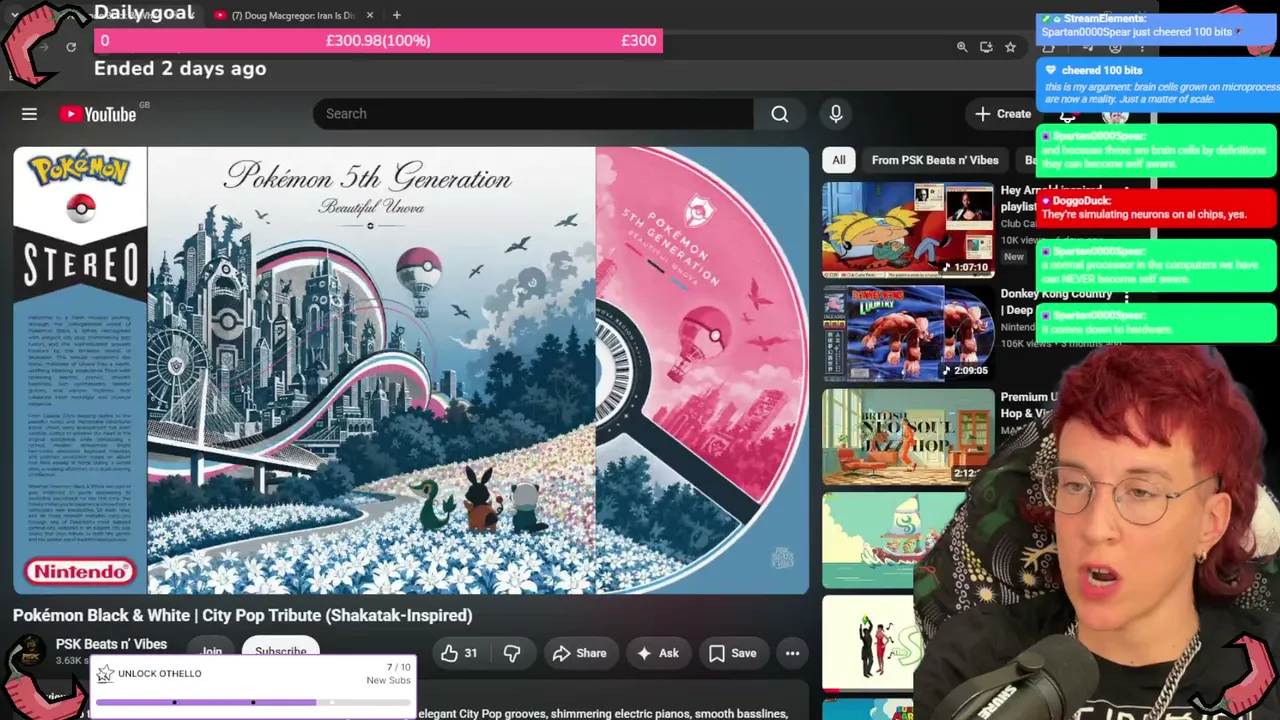Go to the YouTube home logo
Screen dimensions: 1280x720
[97, 114]
